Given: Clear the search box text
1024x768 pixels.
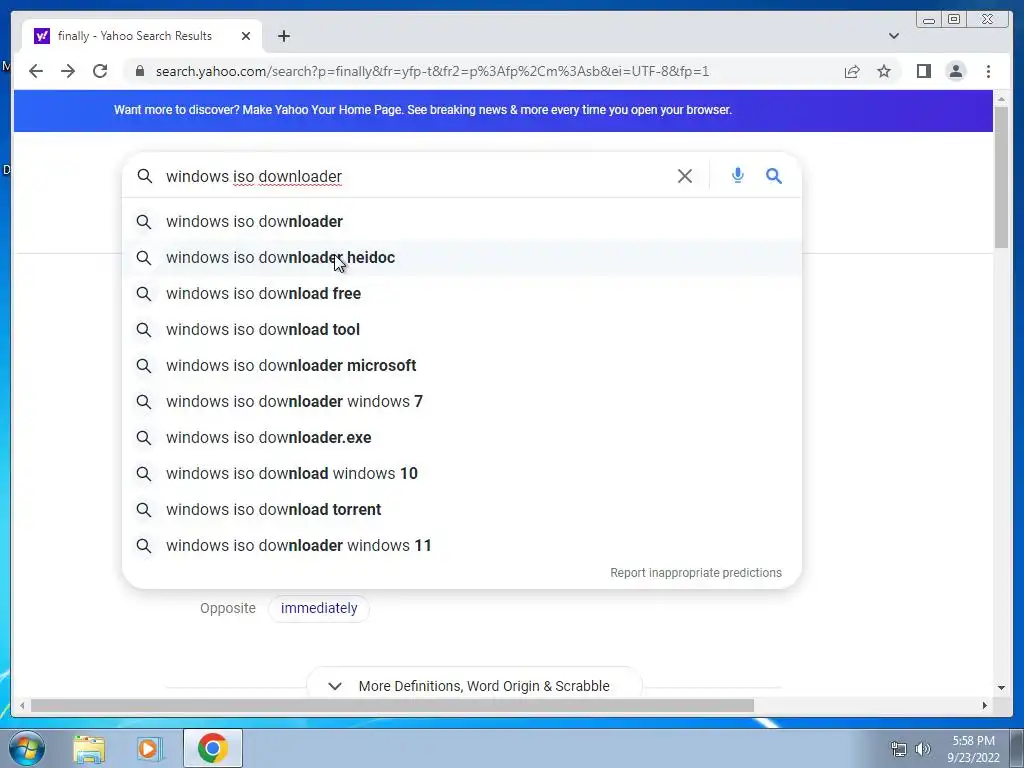Looking at the screenshot, I should pyautogui.click(x=684, y=176).
